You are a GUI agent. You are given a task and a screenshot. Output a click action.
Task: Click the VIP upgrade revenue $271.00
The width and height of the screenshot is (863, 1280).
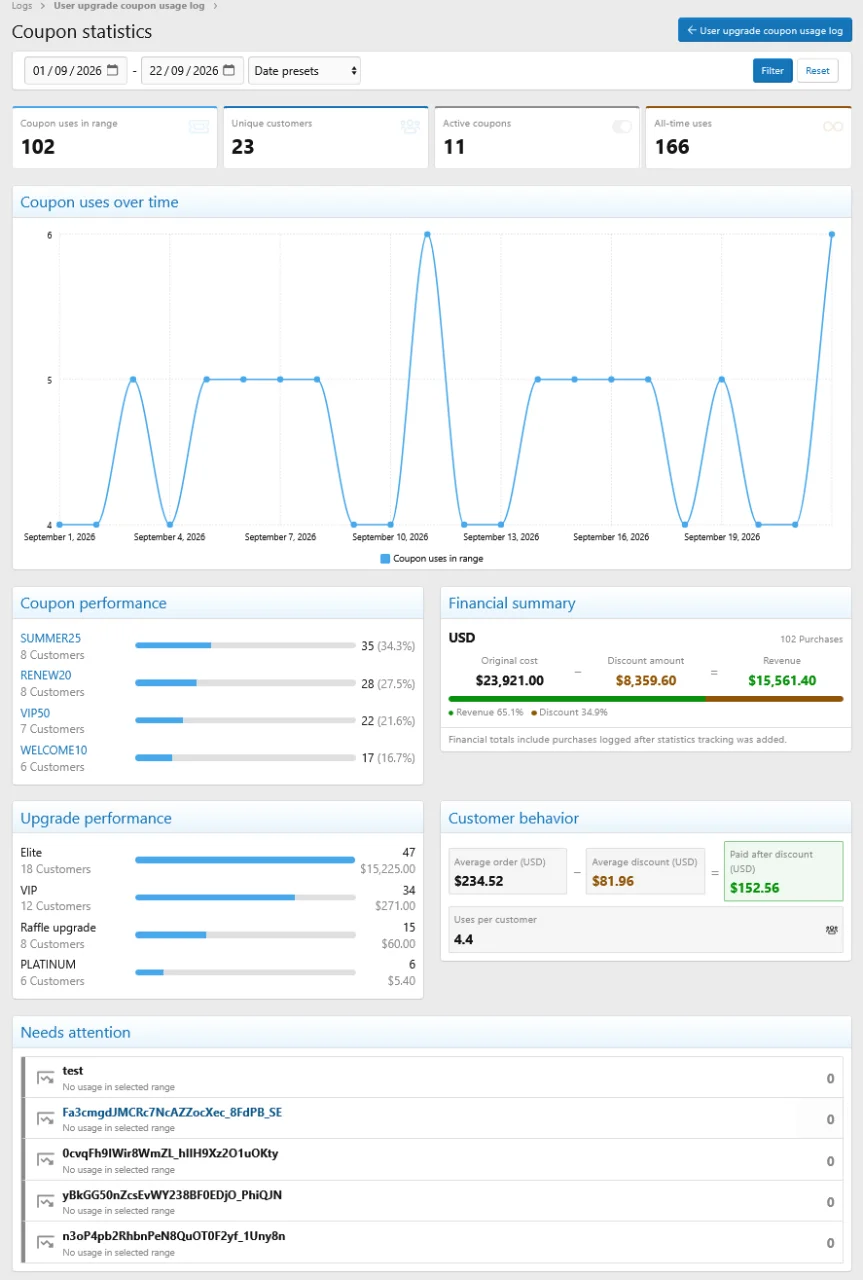pos(396,906)
